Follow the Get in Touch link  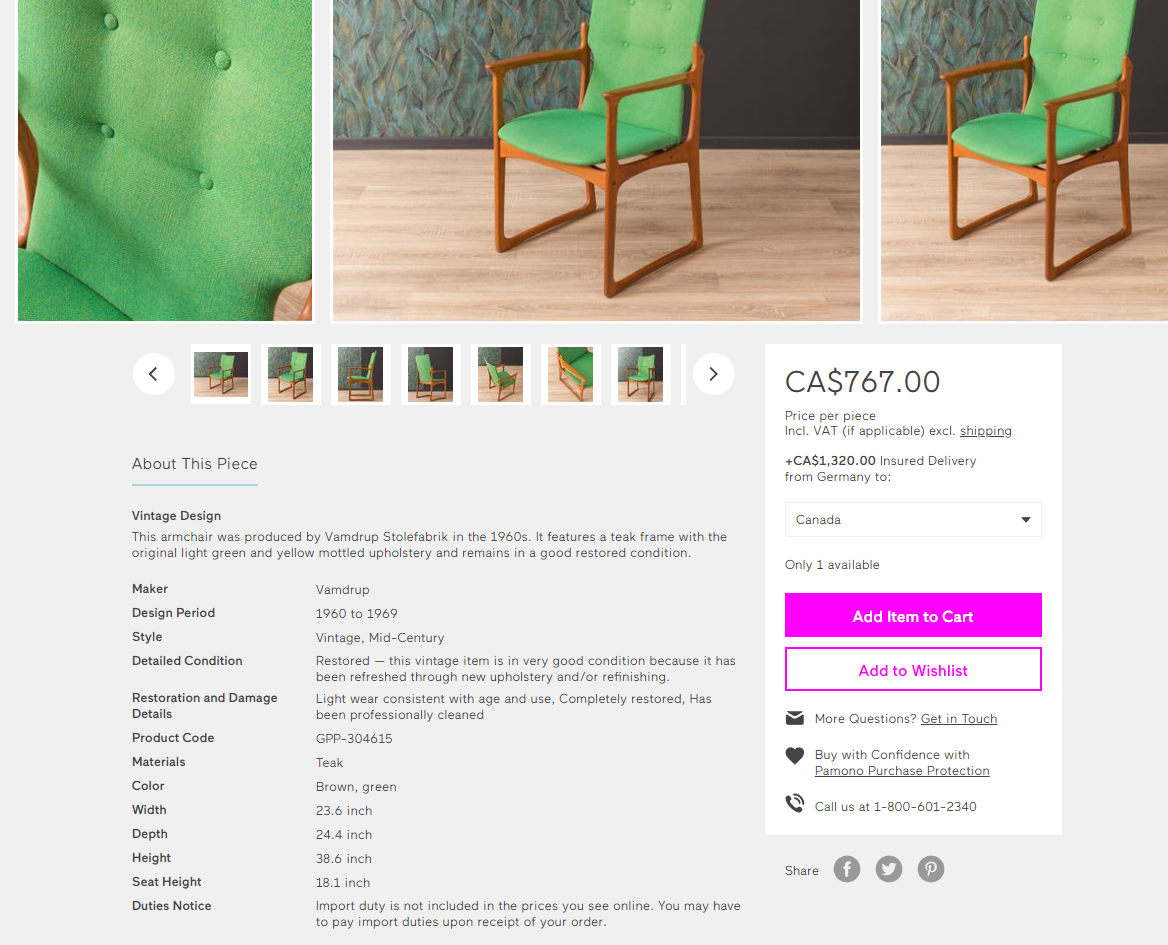tap(959, 719)
